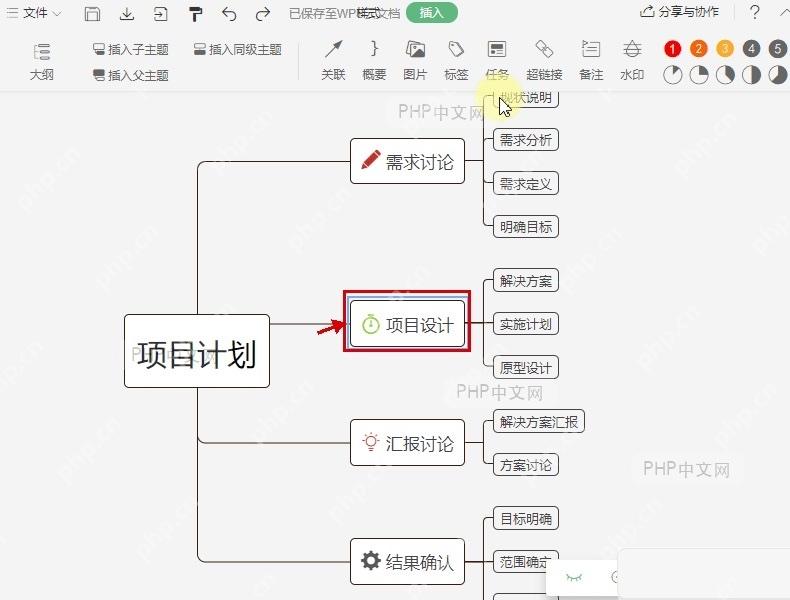790x600 pixels.
Task: Click 插入子主题
Action: pyautogui.click(x=130, y=49)
